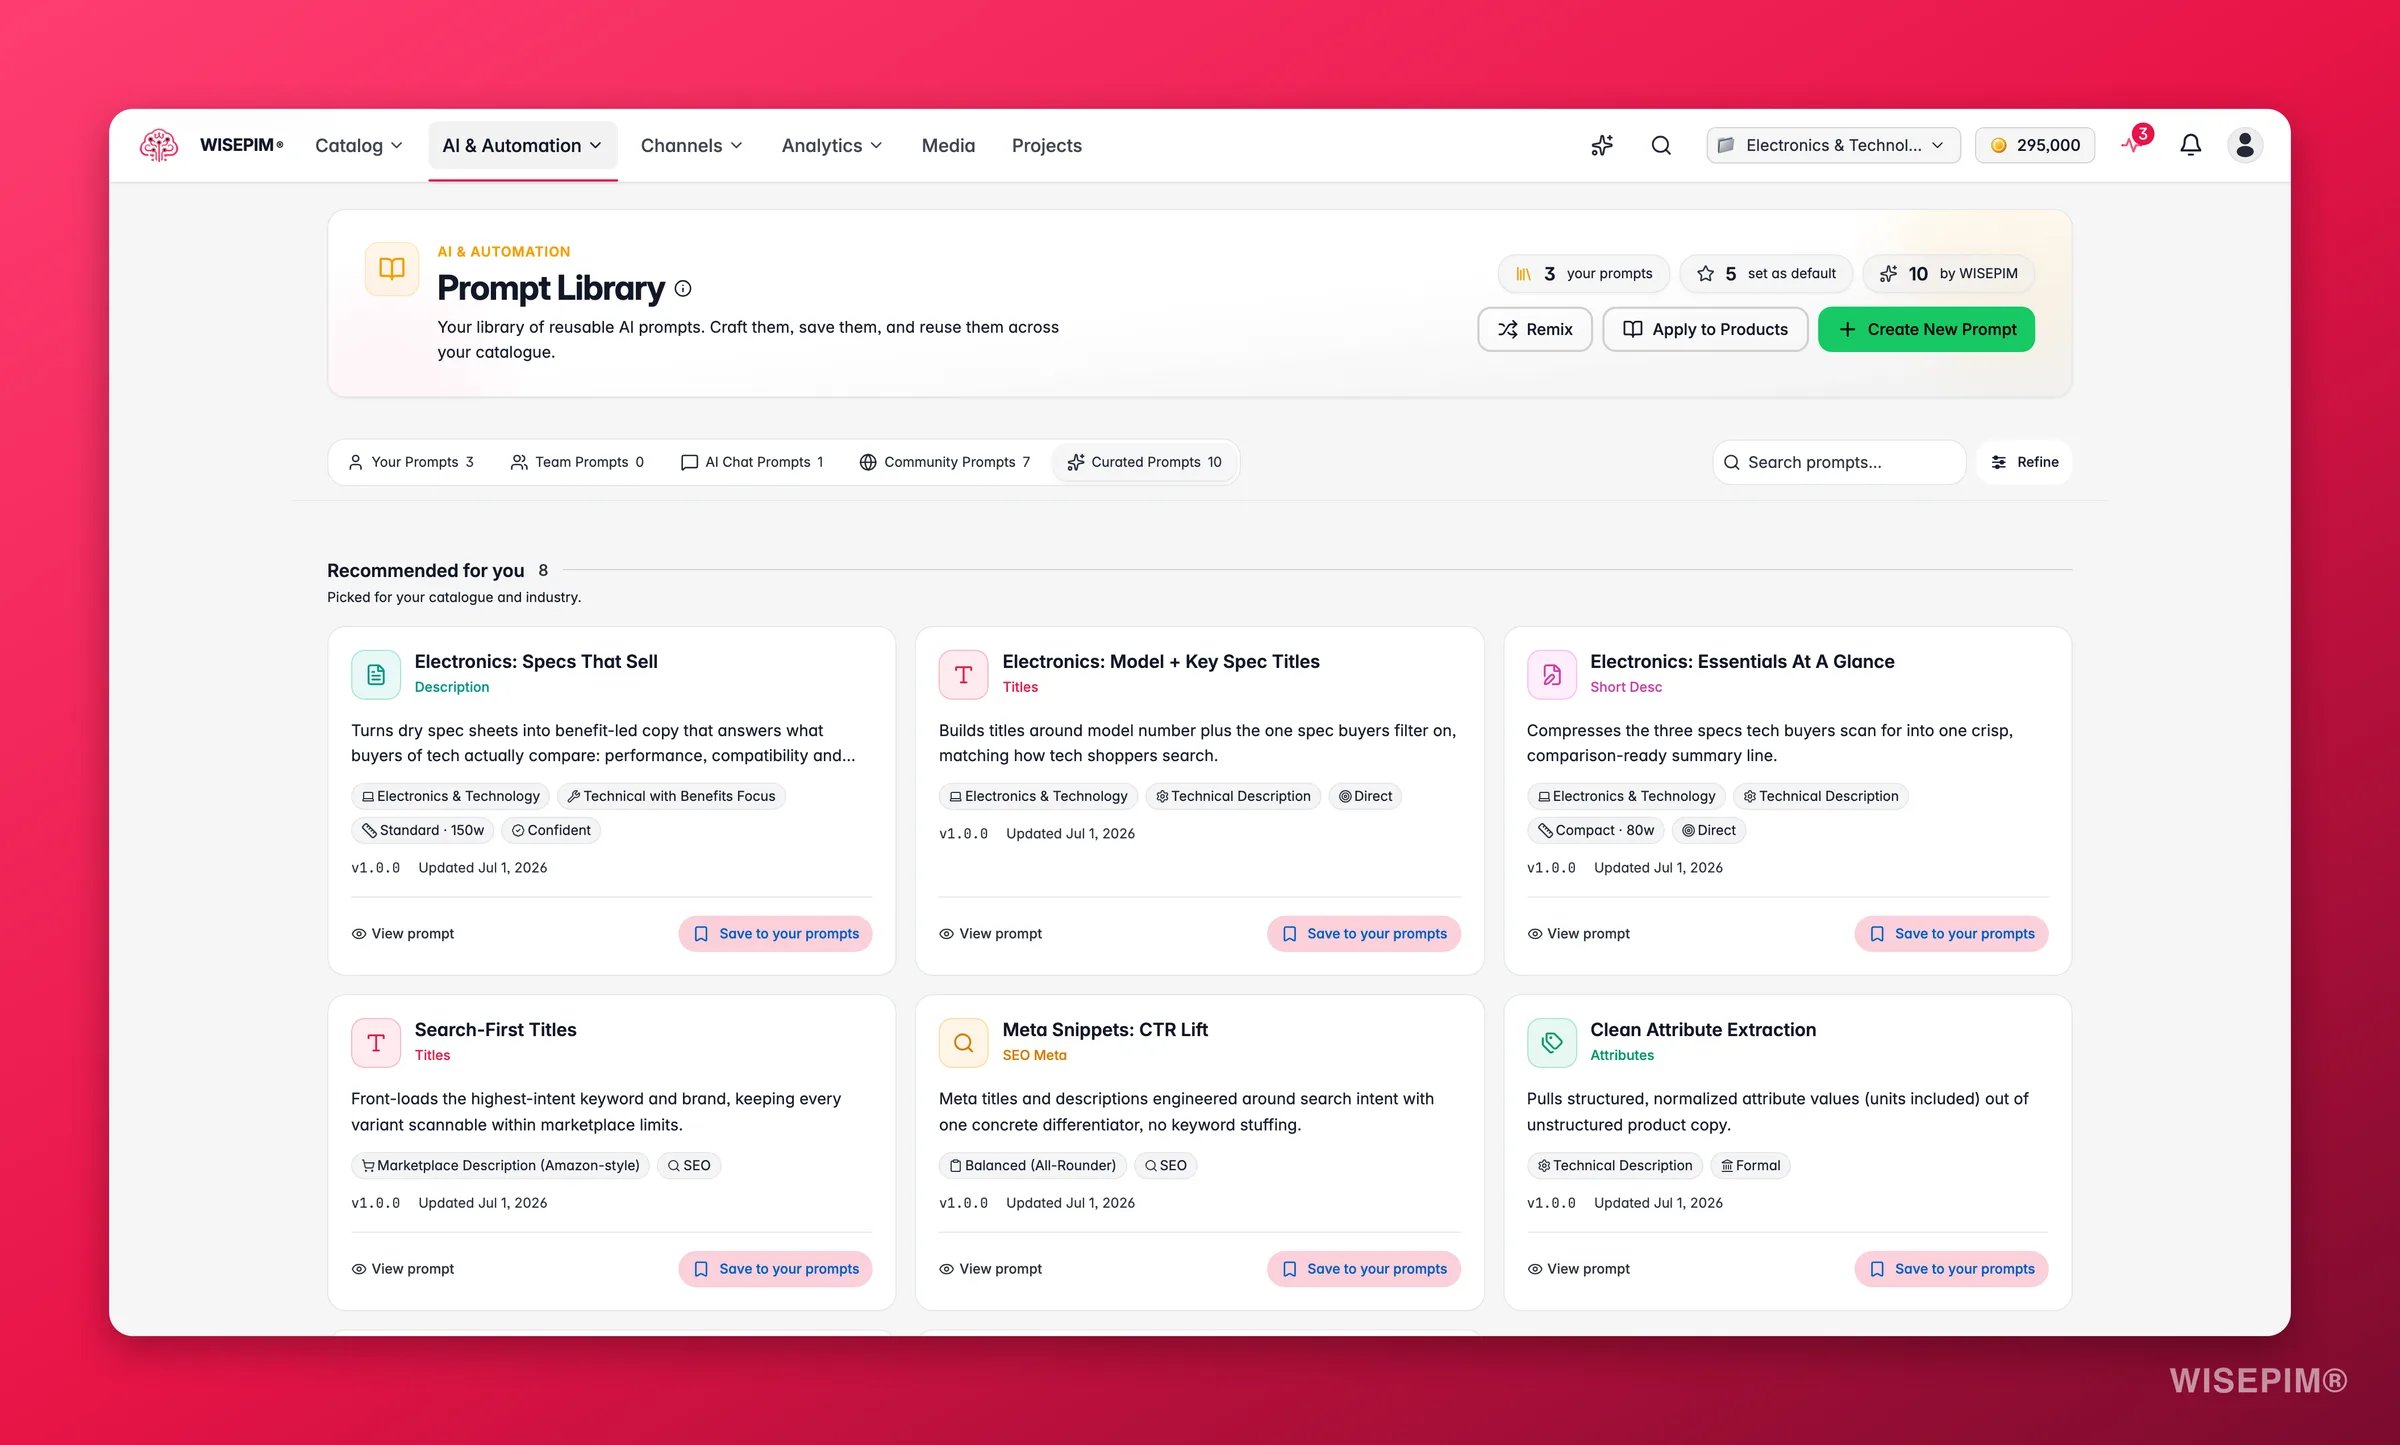2400x1445 pixels.
Task: Switch to the Your Prompts tab
Action: 411,462
